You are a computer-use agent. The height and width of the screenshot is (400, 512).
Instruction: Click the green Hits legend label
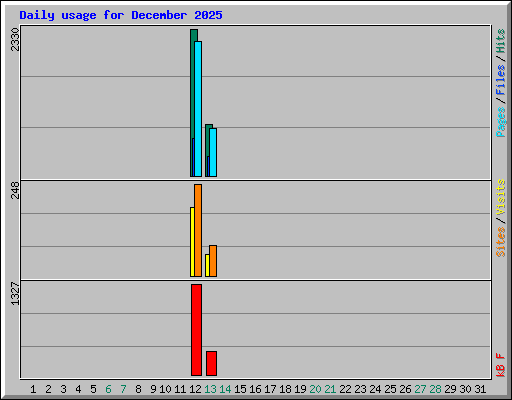pos(500,41)
